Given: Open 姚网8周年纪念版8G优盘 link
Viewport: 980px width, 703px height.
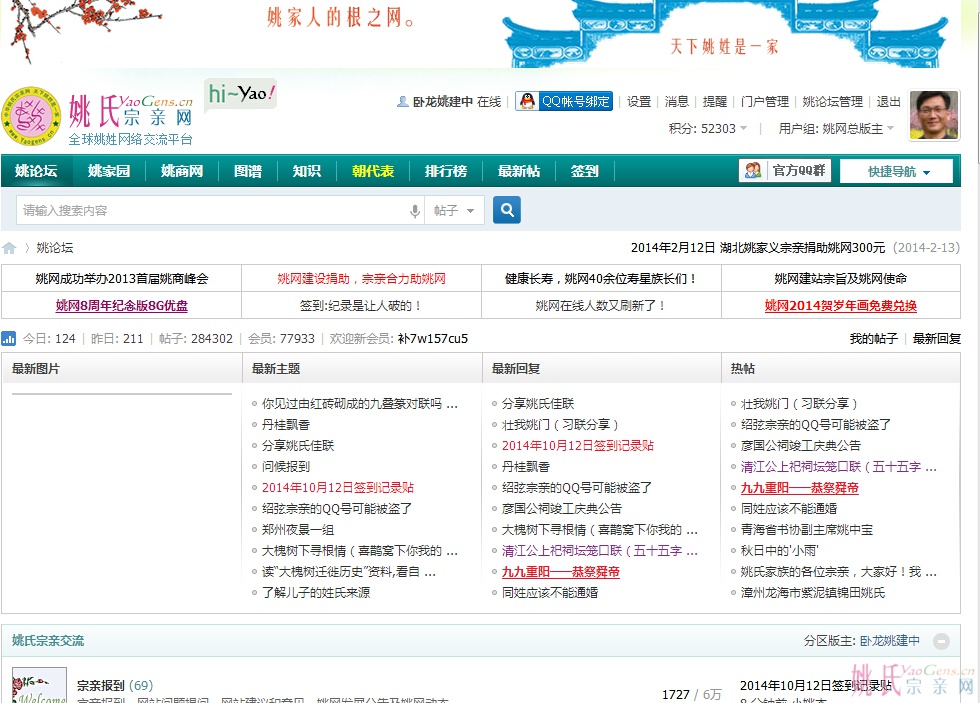Looking at the screenshot, I should [122, 306].
